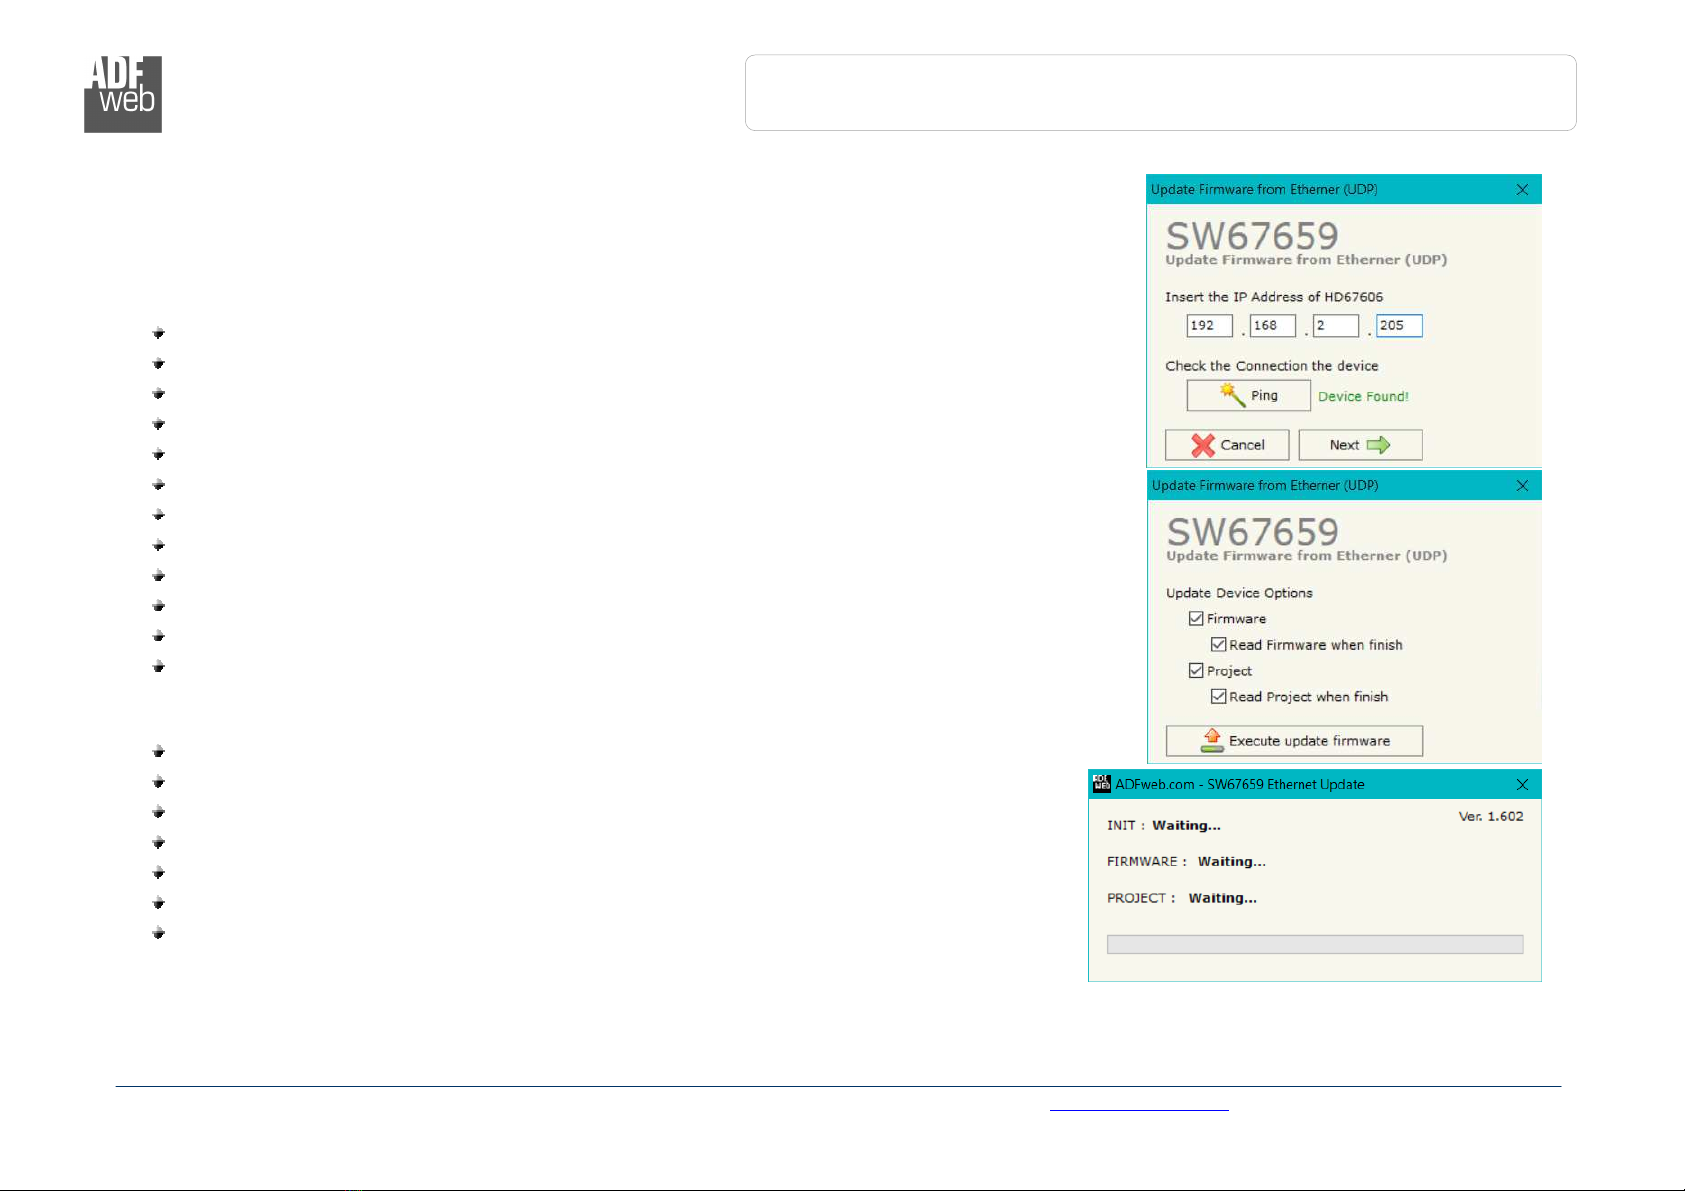Click the update progress bar

(1315, 945)
